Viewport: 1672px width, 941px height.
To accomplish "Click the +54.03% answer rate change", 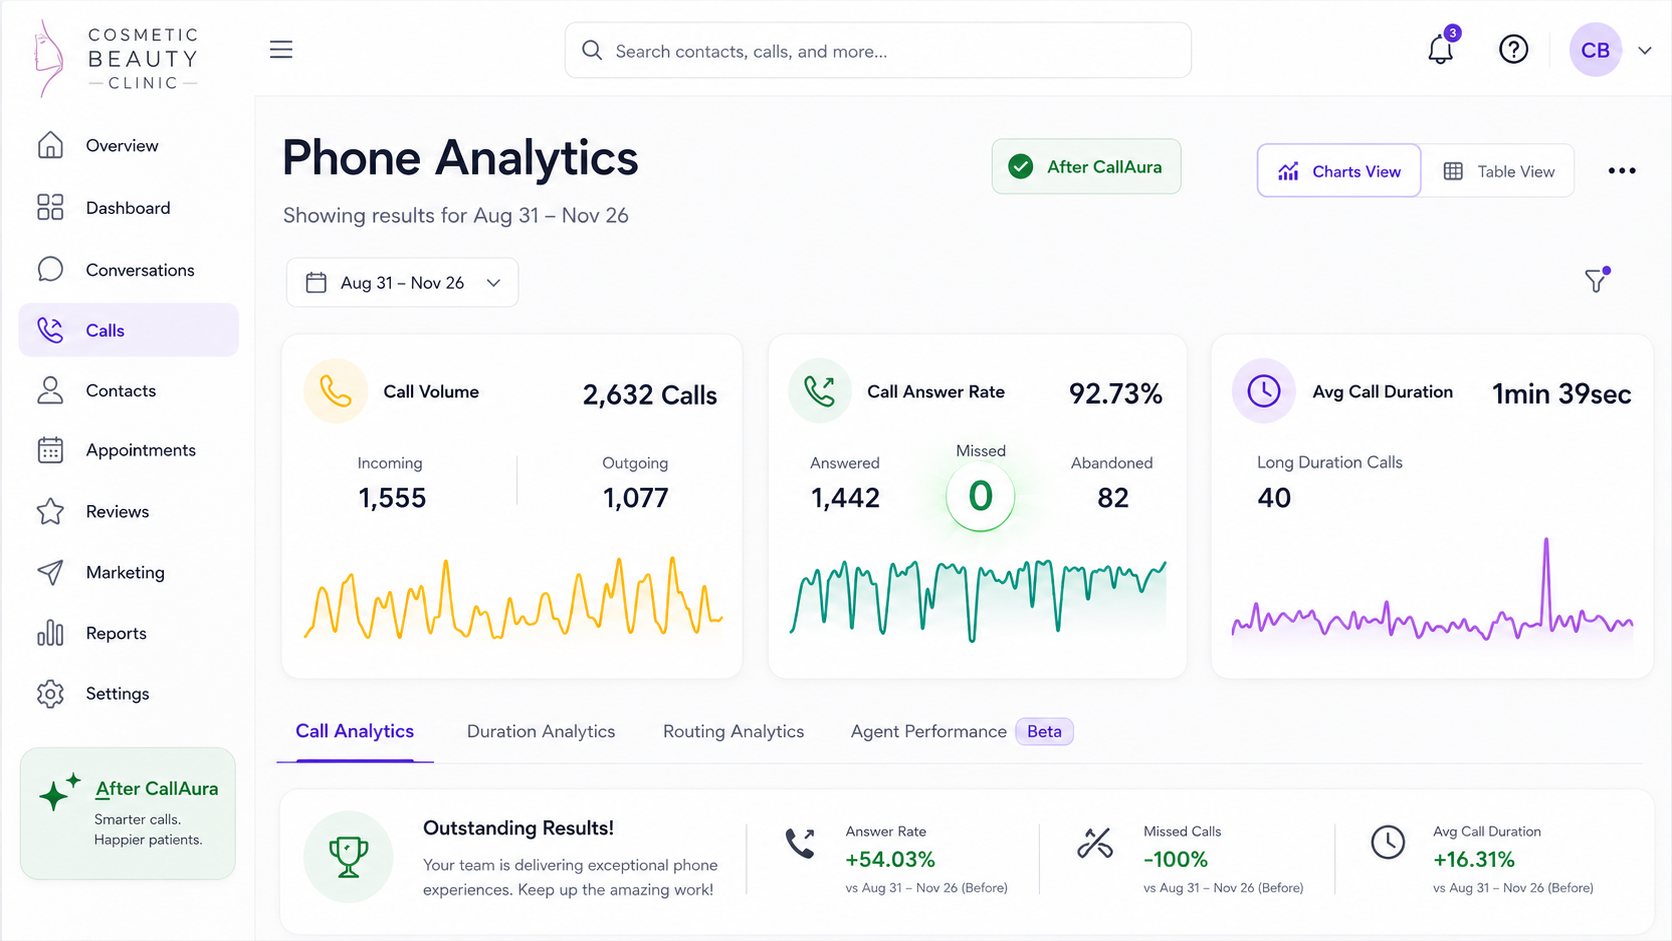I will pyautogui.click(x=890, y=859).
